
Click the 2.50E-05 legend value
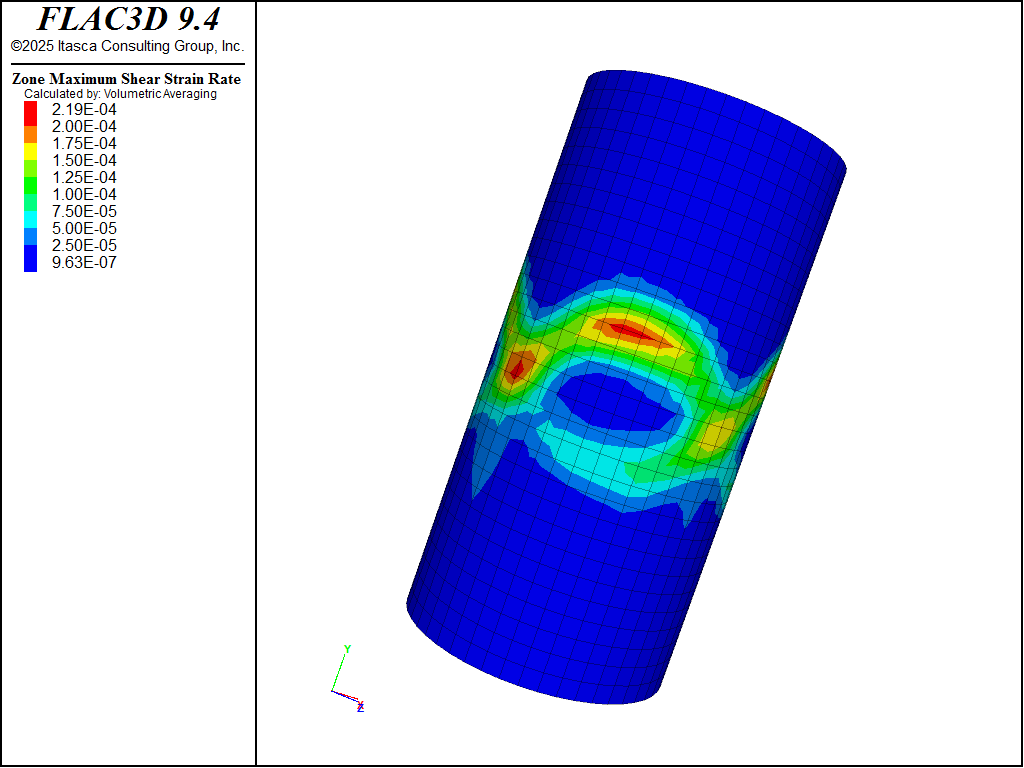click(x=84, y=246)
